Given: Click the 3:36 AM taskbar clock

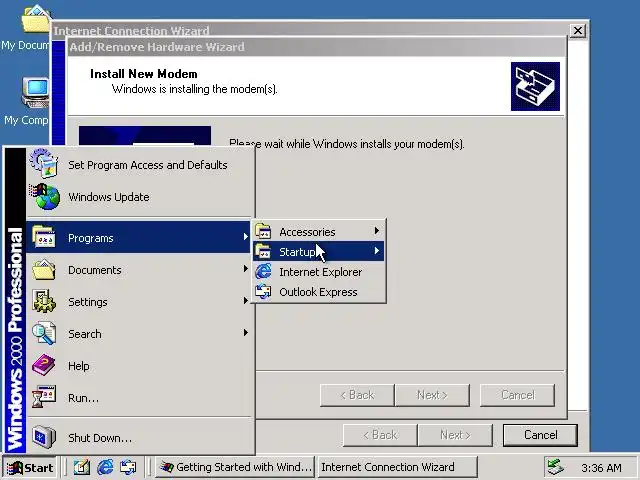Looking at the screenshot, I should pyautogui.click(x=601, y=467).
